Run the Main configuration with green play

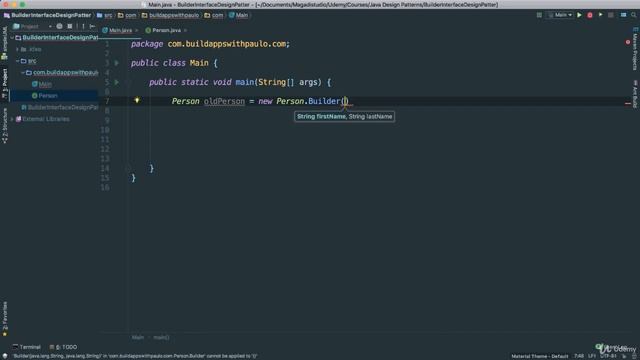(579, 15)
